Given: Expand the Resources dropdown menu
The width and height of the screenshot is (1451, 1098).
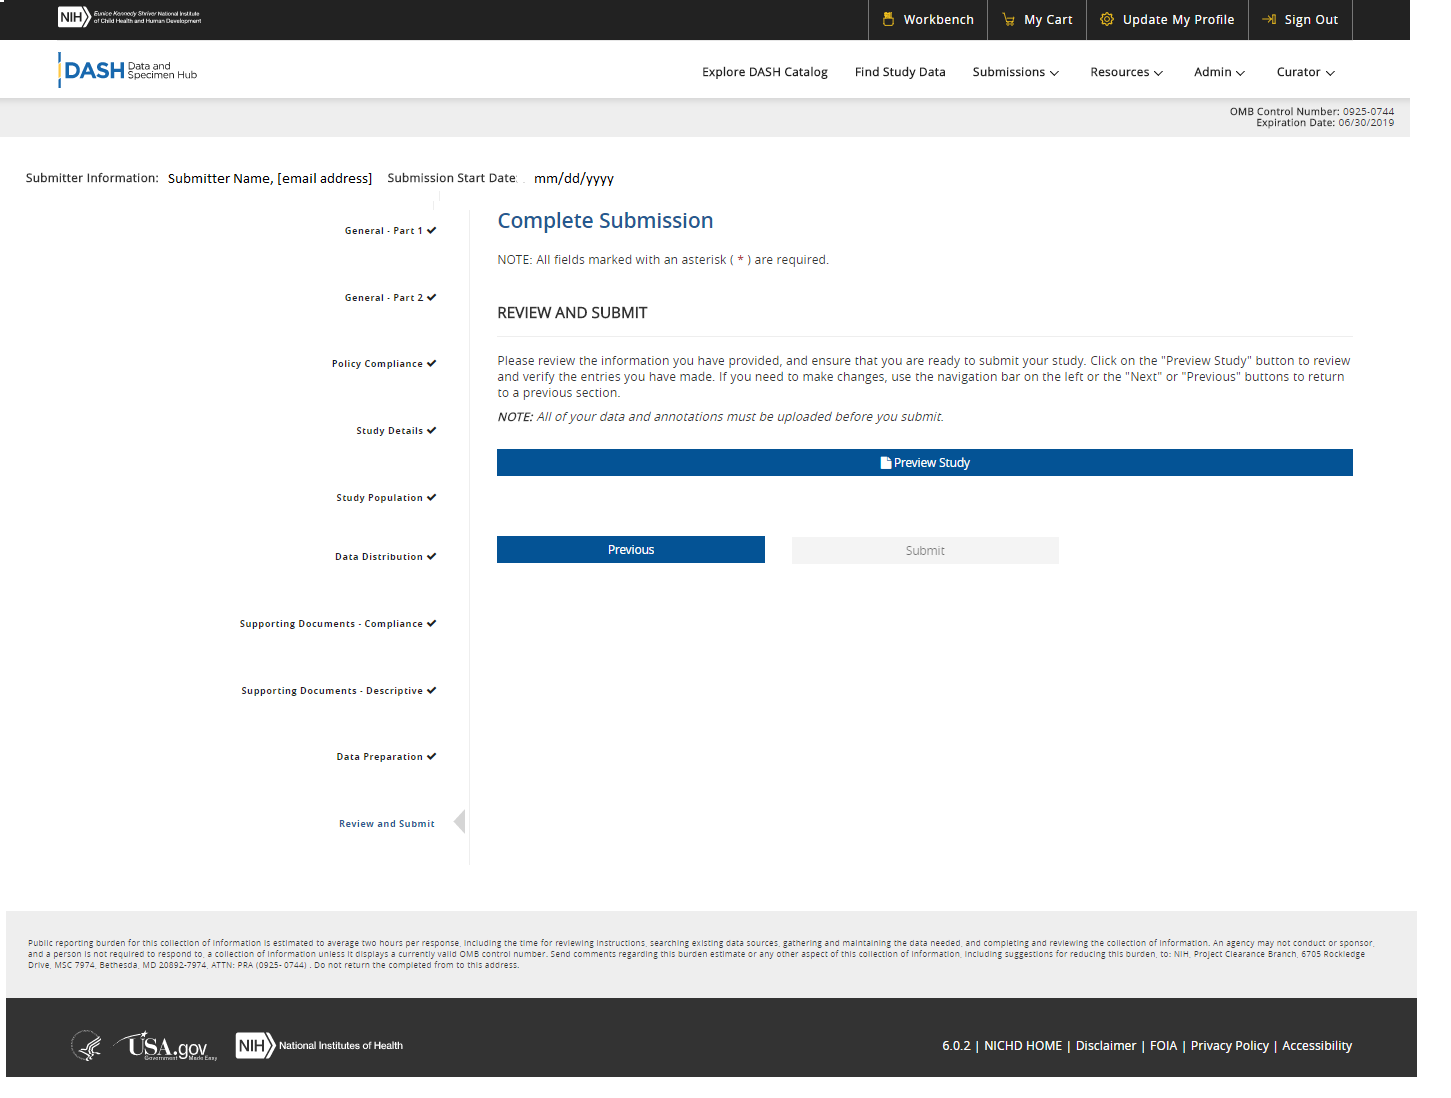Looking at the screenshot, I should [x=1126, y=72].
